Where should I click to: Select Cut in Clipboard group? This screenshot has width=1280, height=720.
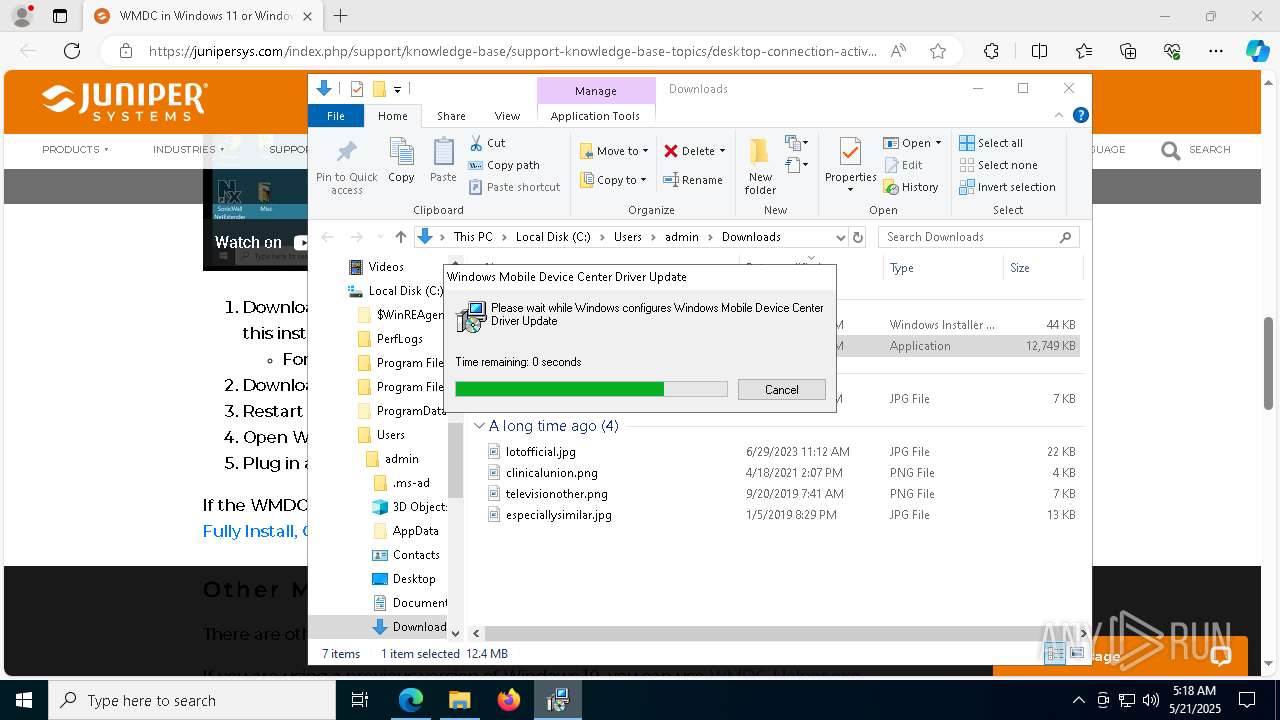(487, 143)
